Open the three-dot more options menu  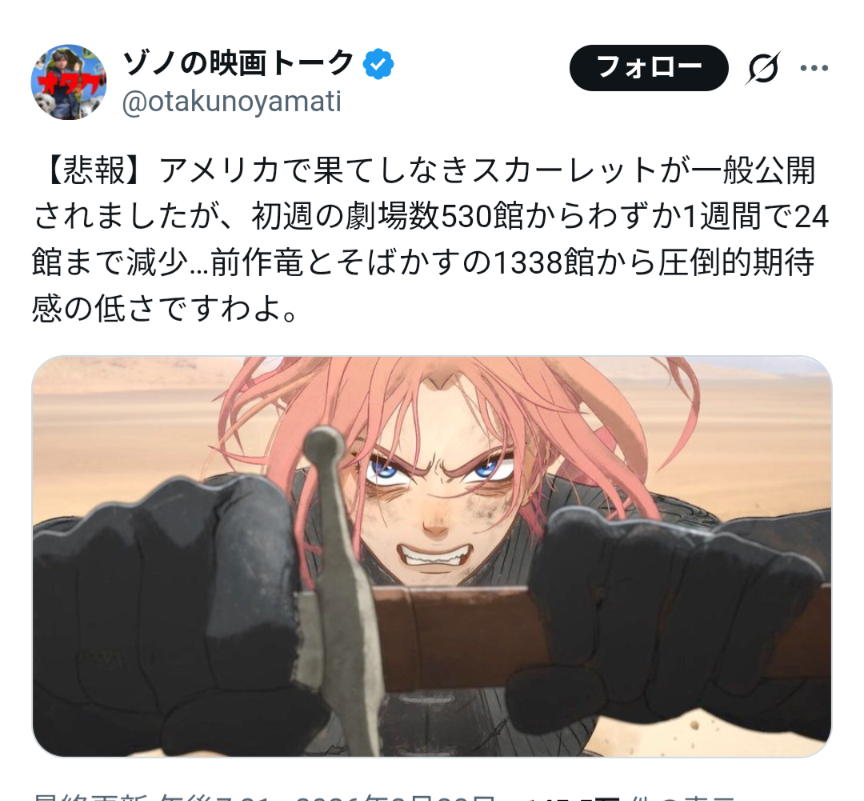(814, 68)
